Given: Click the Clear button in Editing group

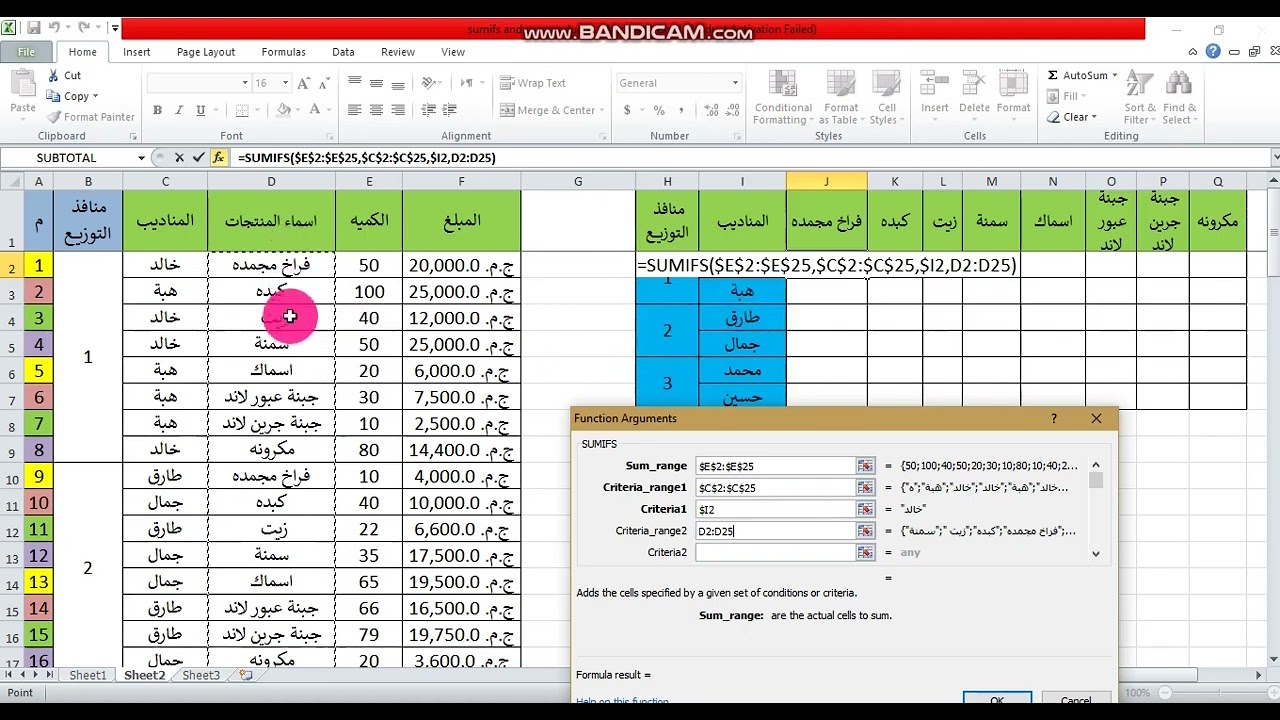Looking at the screenshot, I should pos(1071,117).
